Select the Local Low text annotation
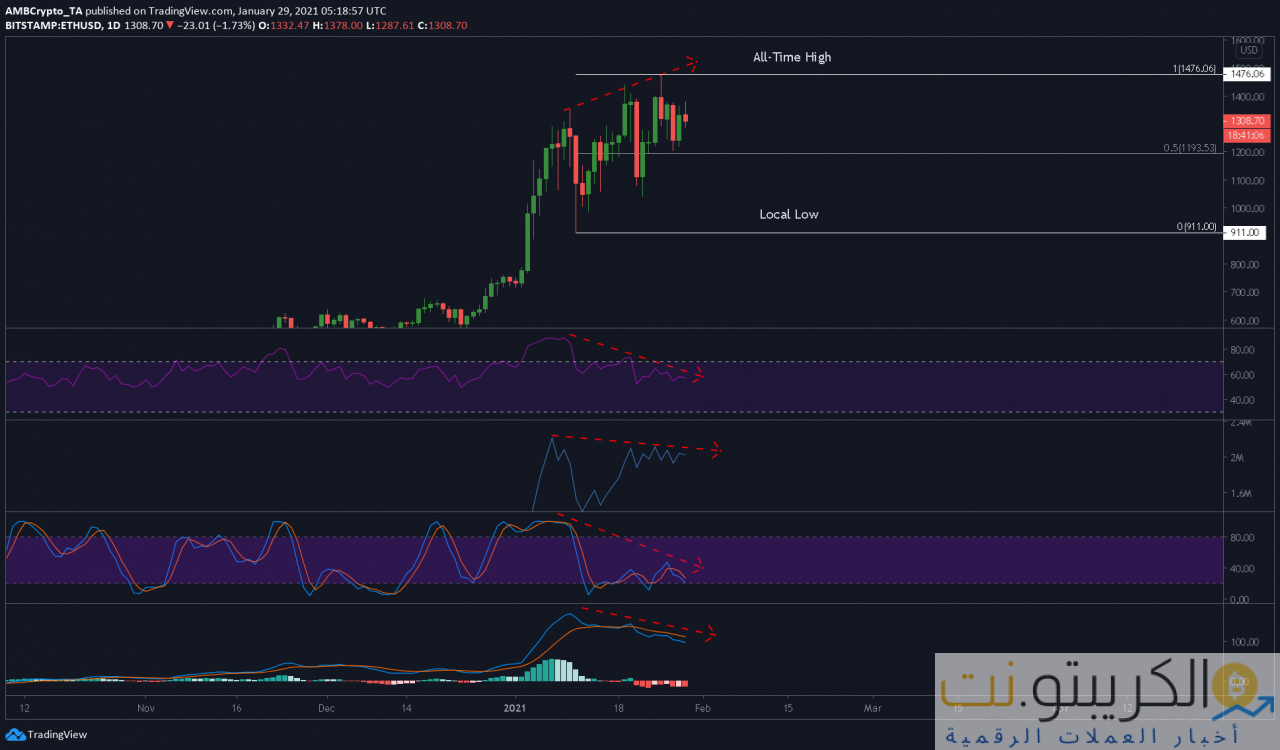Image resolution: width=1280 pixels, height=750 pixels. click(x=788, y=214)
